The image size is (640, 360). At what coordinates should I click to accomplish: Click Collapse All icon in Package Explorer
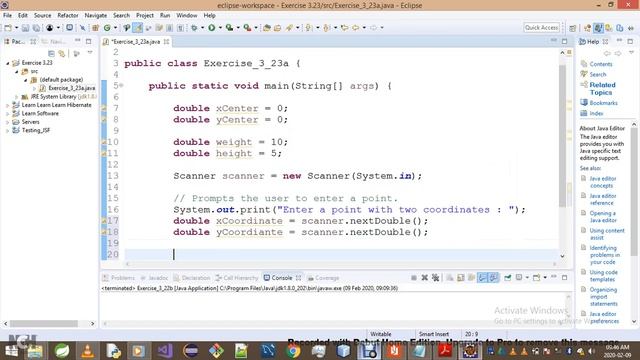point(51,53)
